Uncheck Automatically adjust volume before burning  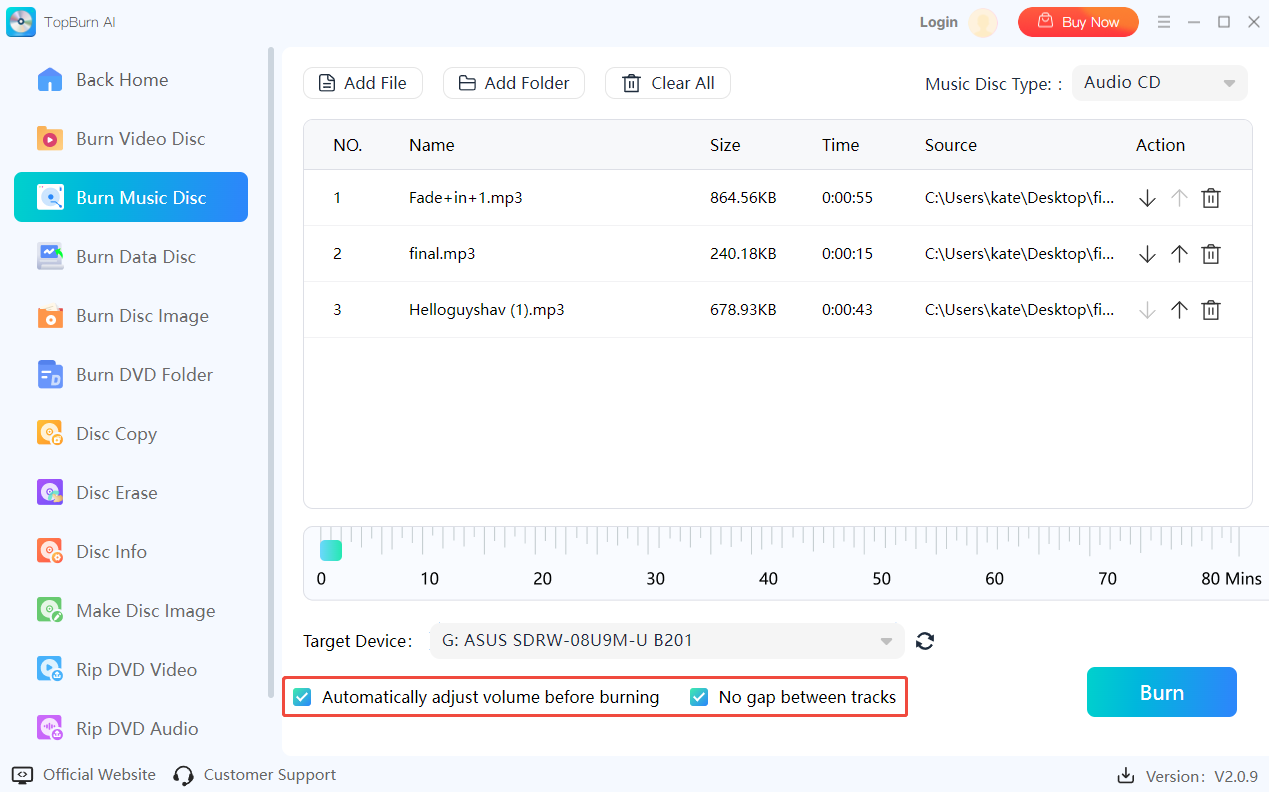coord(302,697)
